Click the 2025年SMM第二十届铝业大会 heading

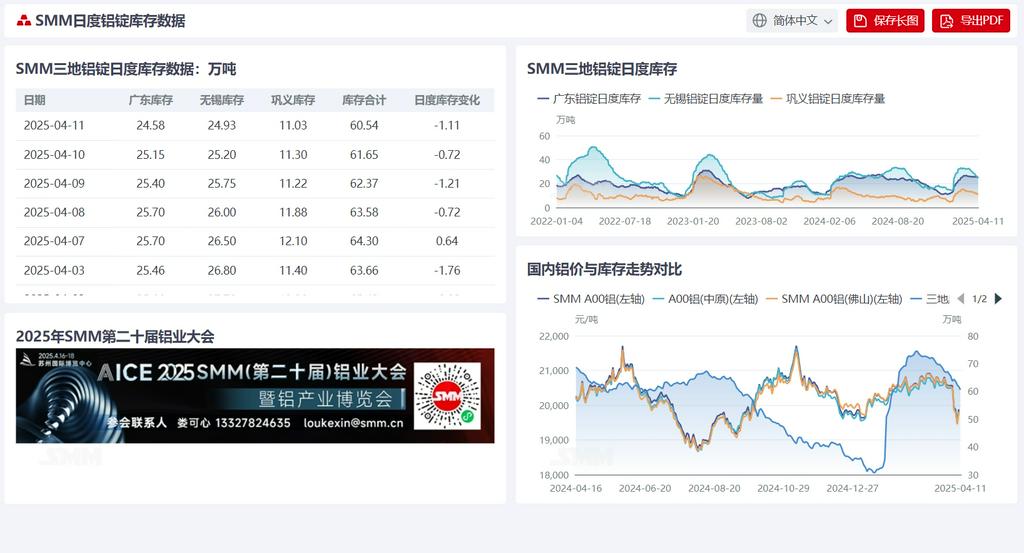[x=115, y=337]
